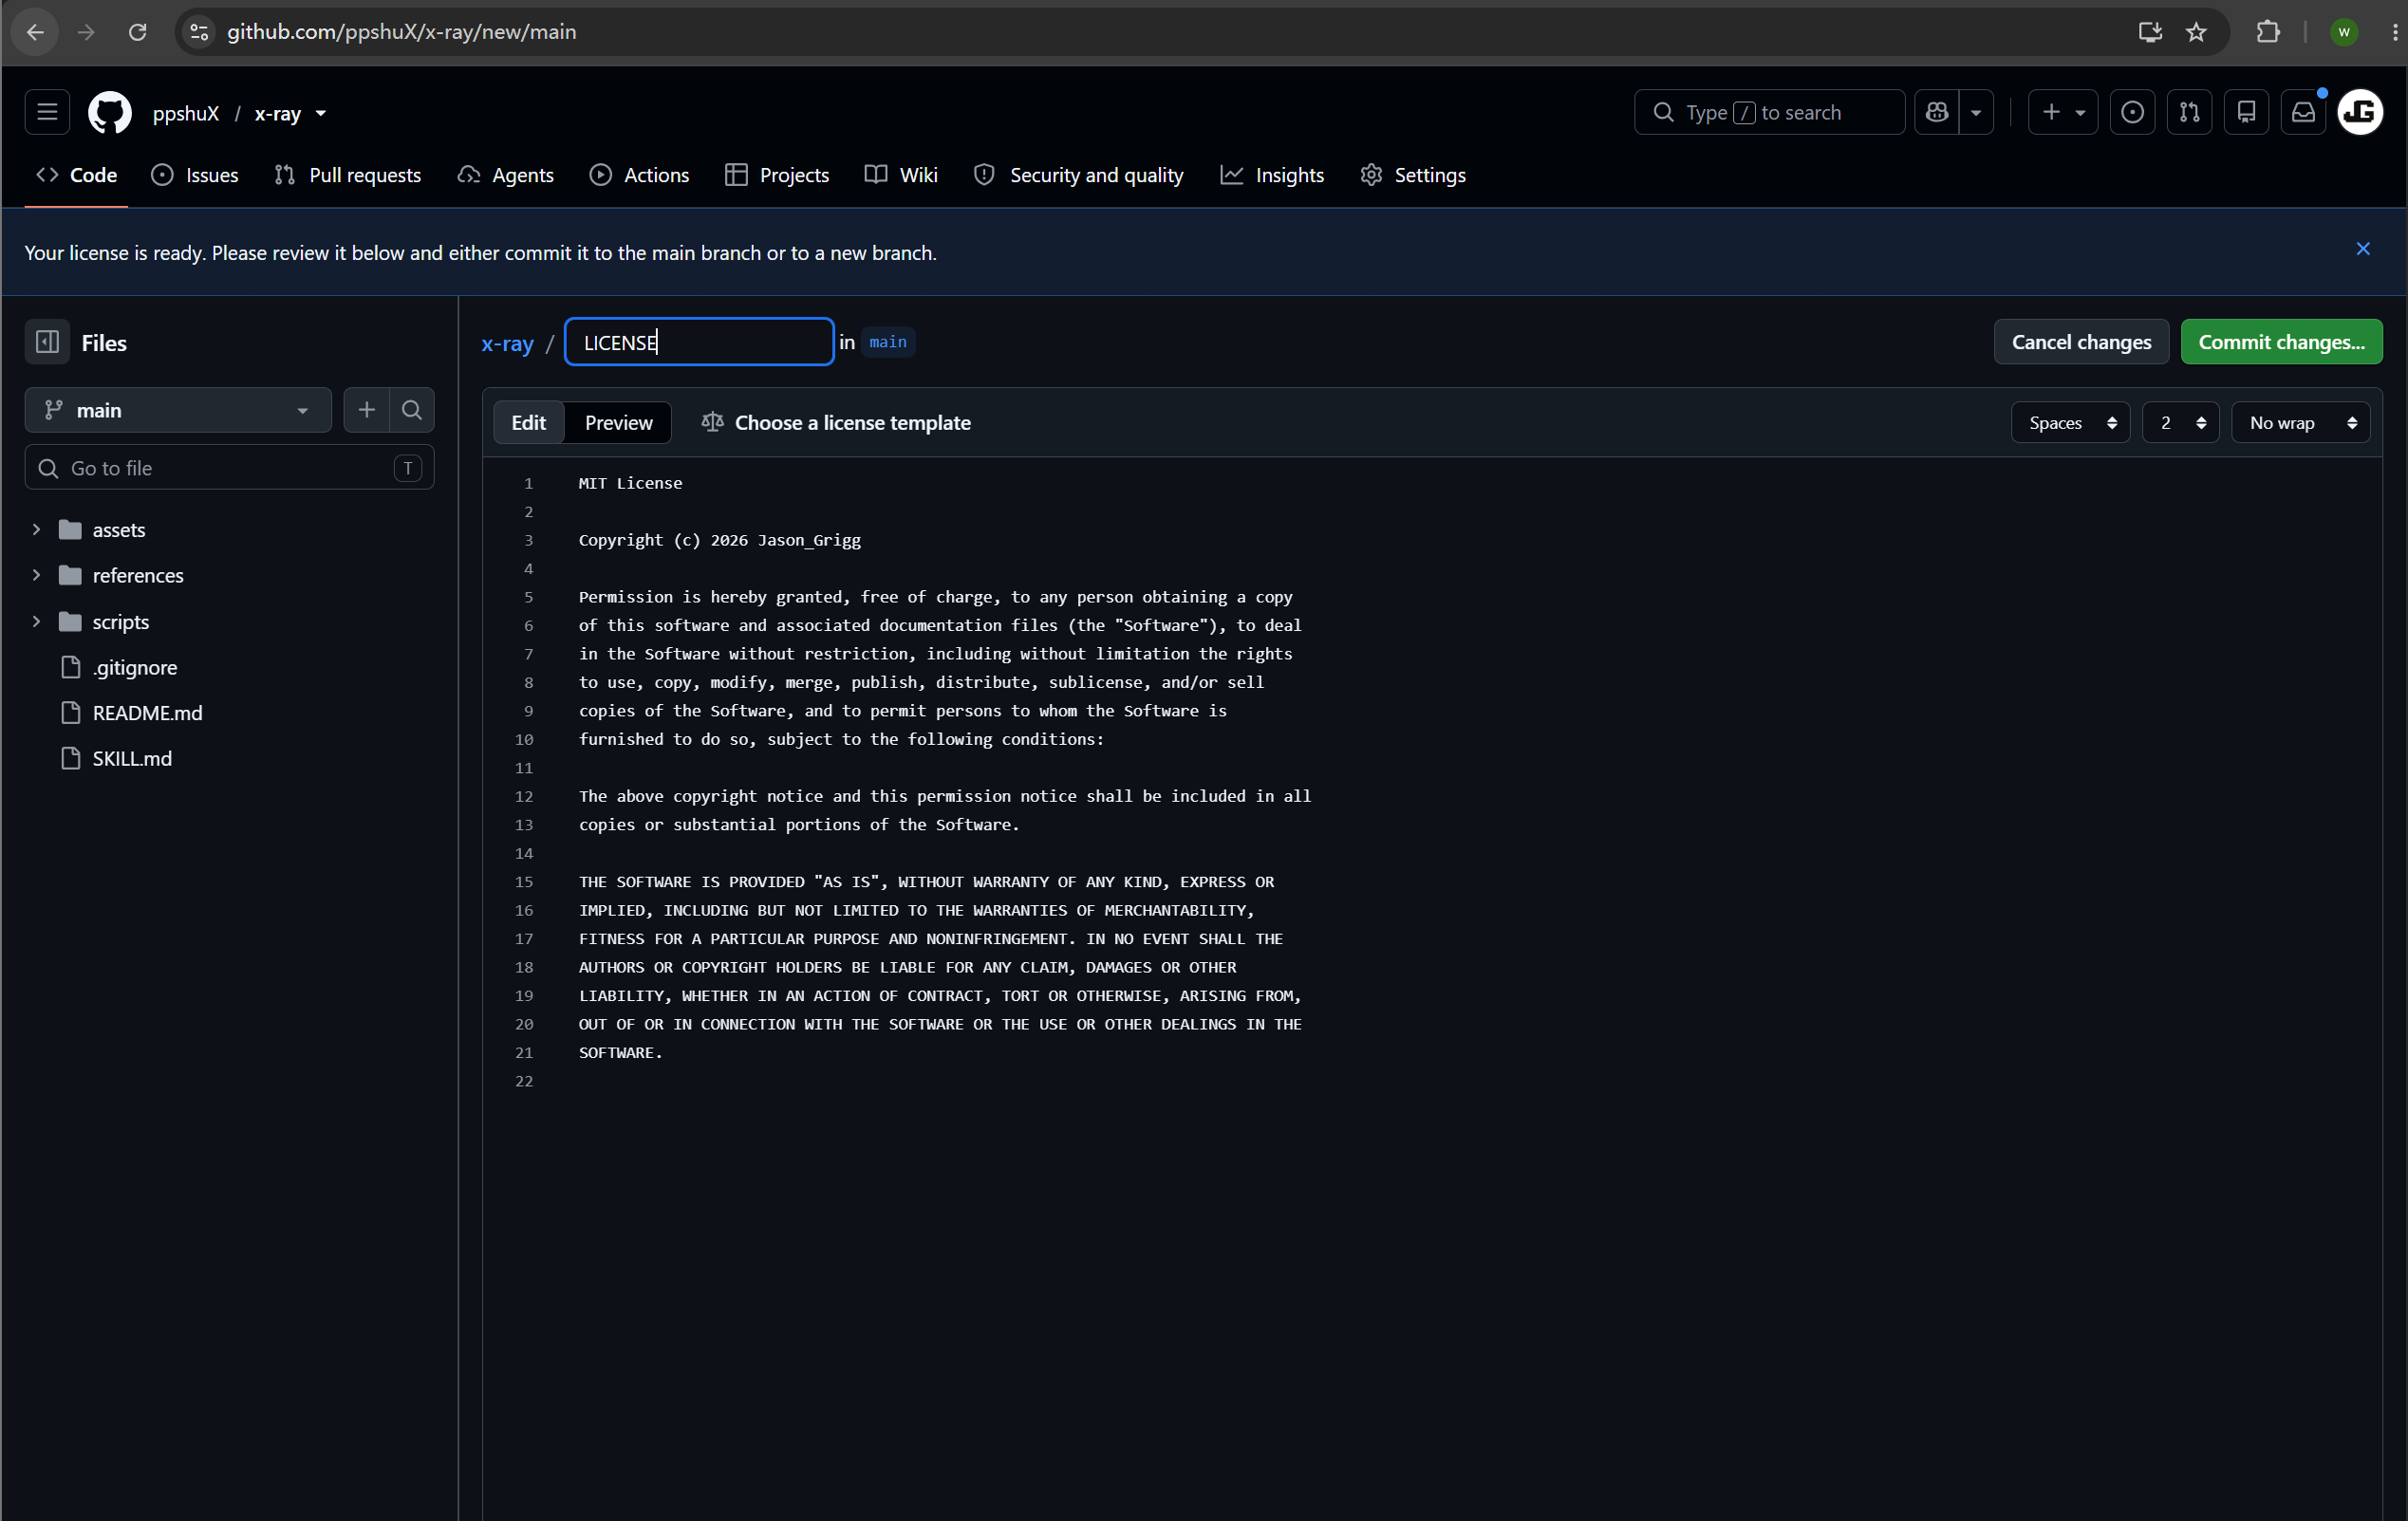This screenshot has width=2408, height=1521.
Task: Dismiss the license ready banner
Action: point(2363,249)
